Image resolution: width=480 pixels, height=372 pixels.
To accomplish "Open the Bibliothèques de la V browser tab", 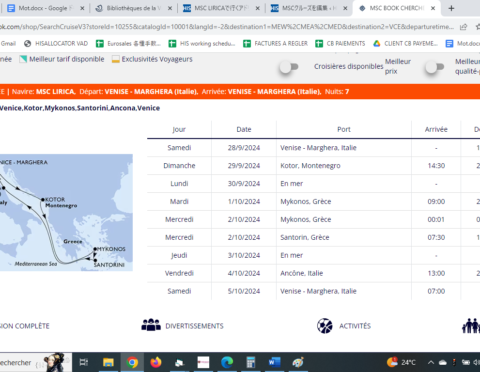I will 133,8.
